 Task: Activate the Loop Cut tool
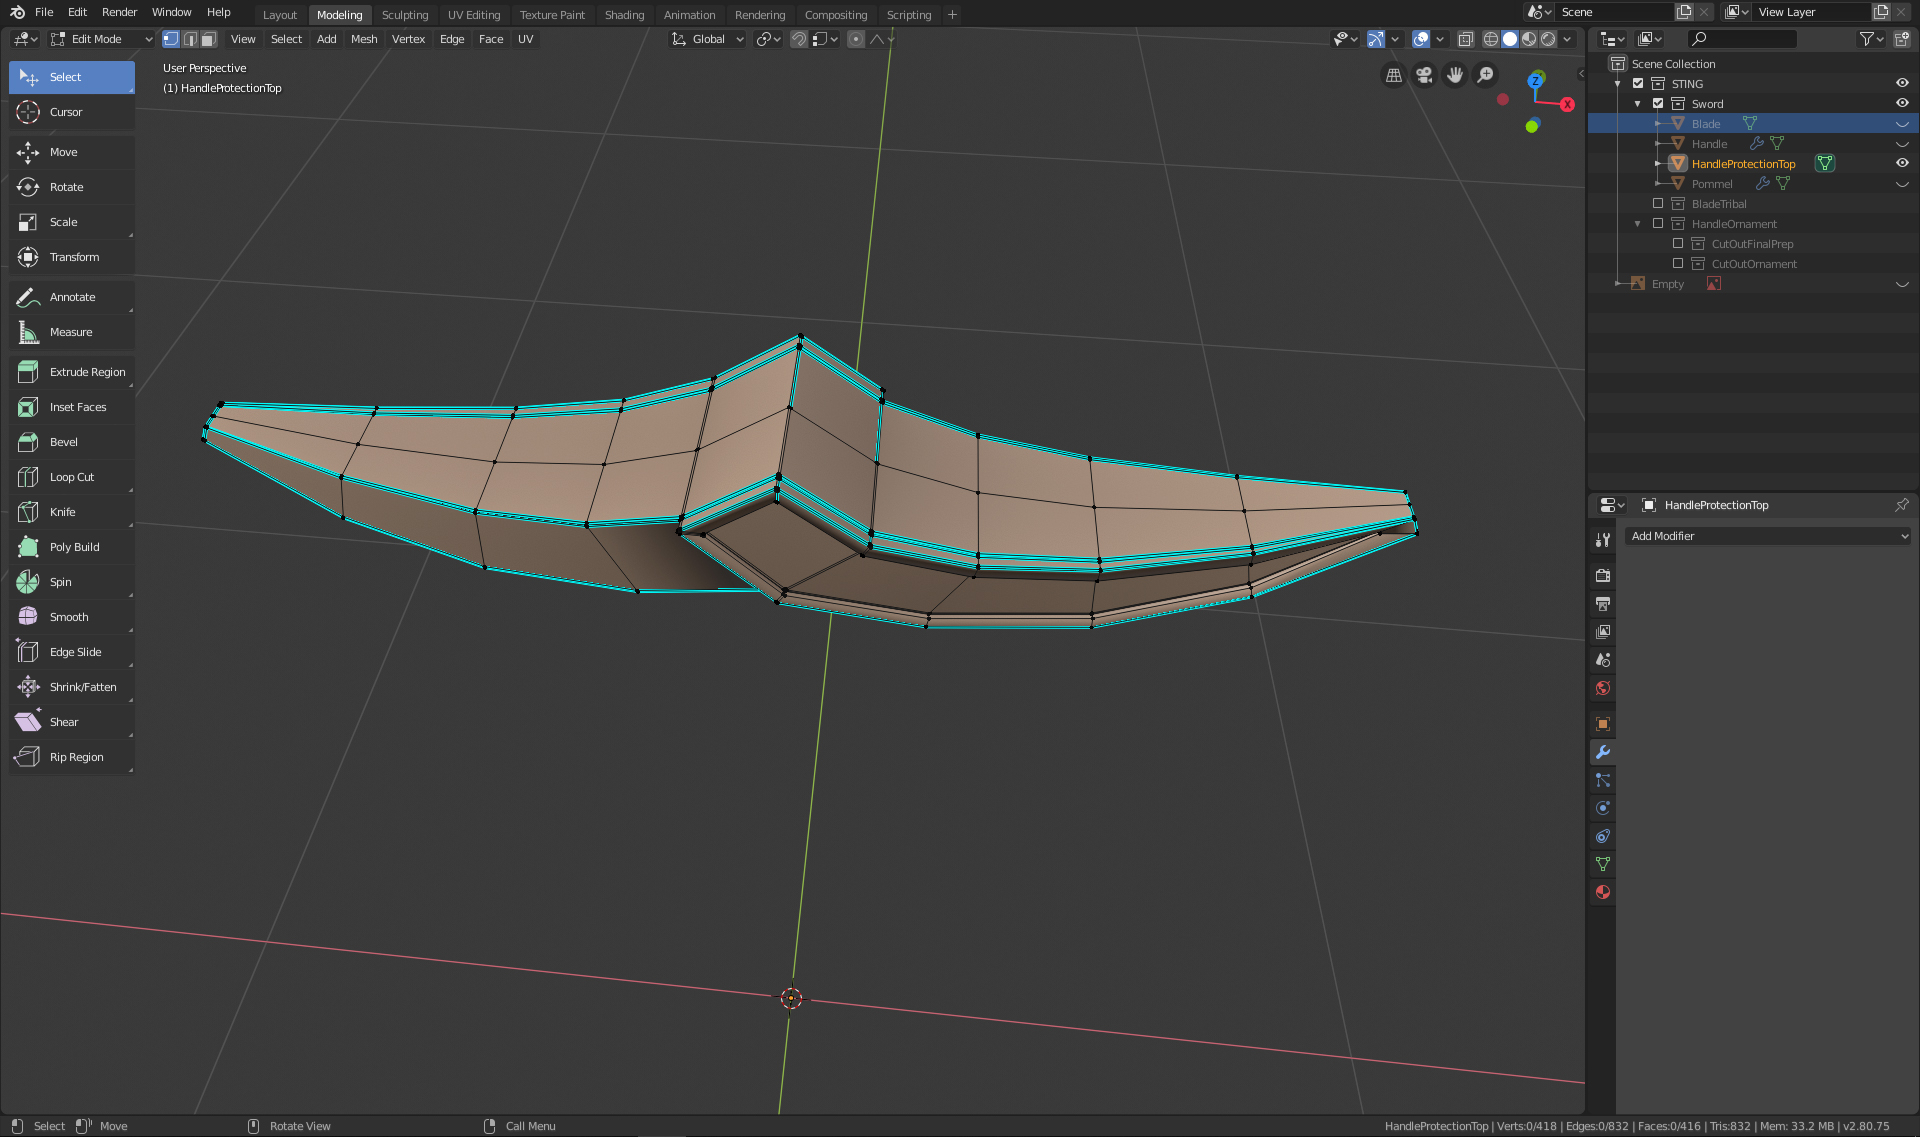(x=71, y=477)
